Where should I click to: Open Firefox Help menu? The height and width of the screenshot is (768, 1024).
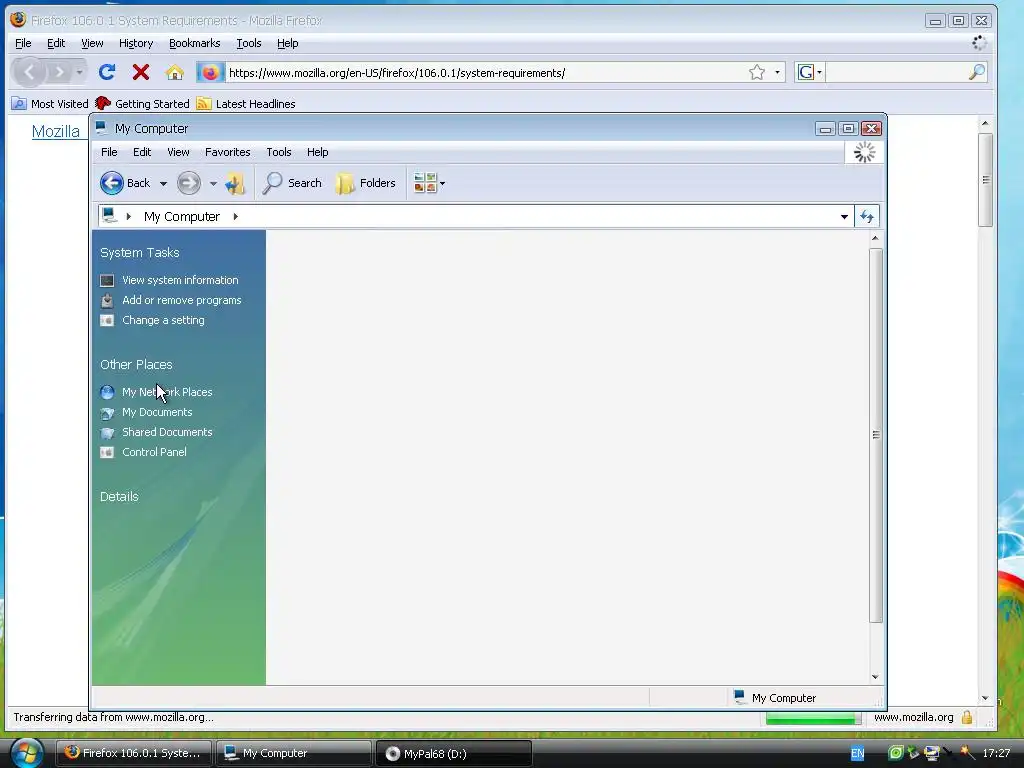point(287,43)
